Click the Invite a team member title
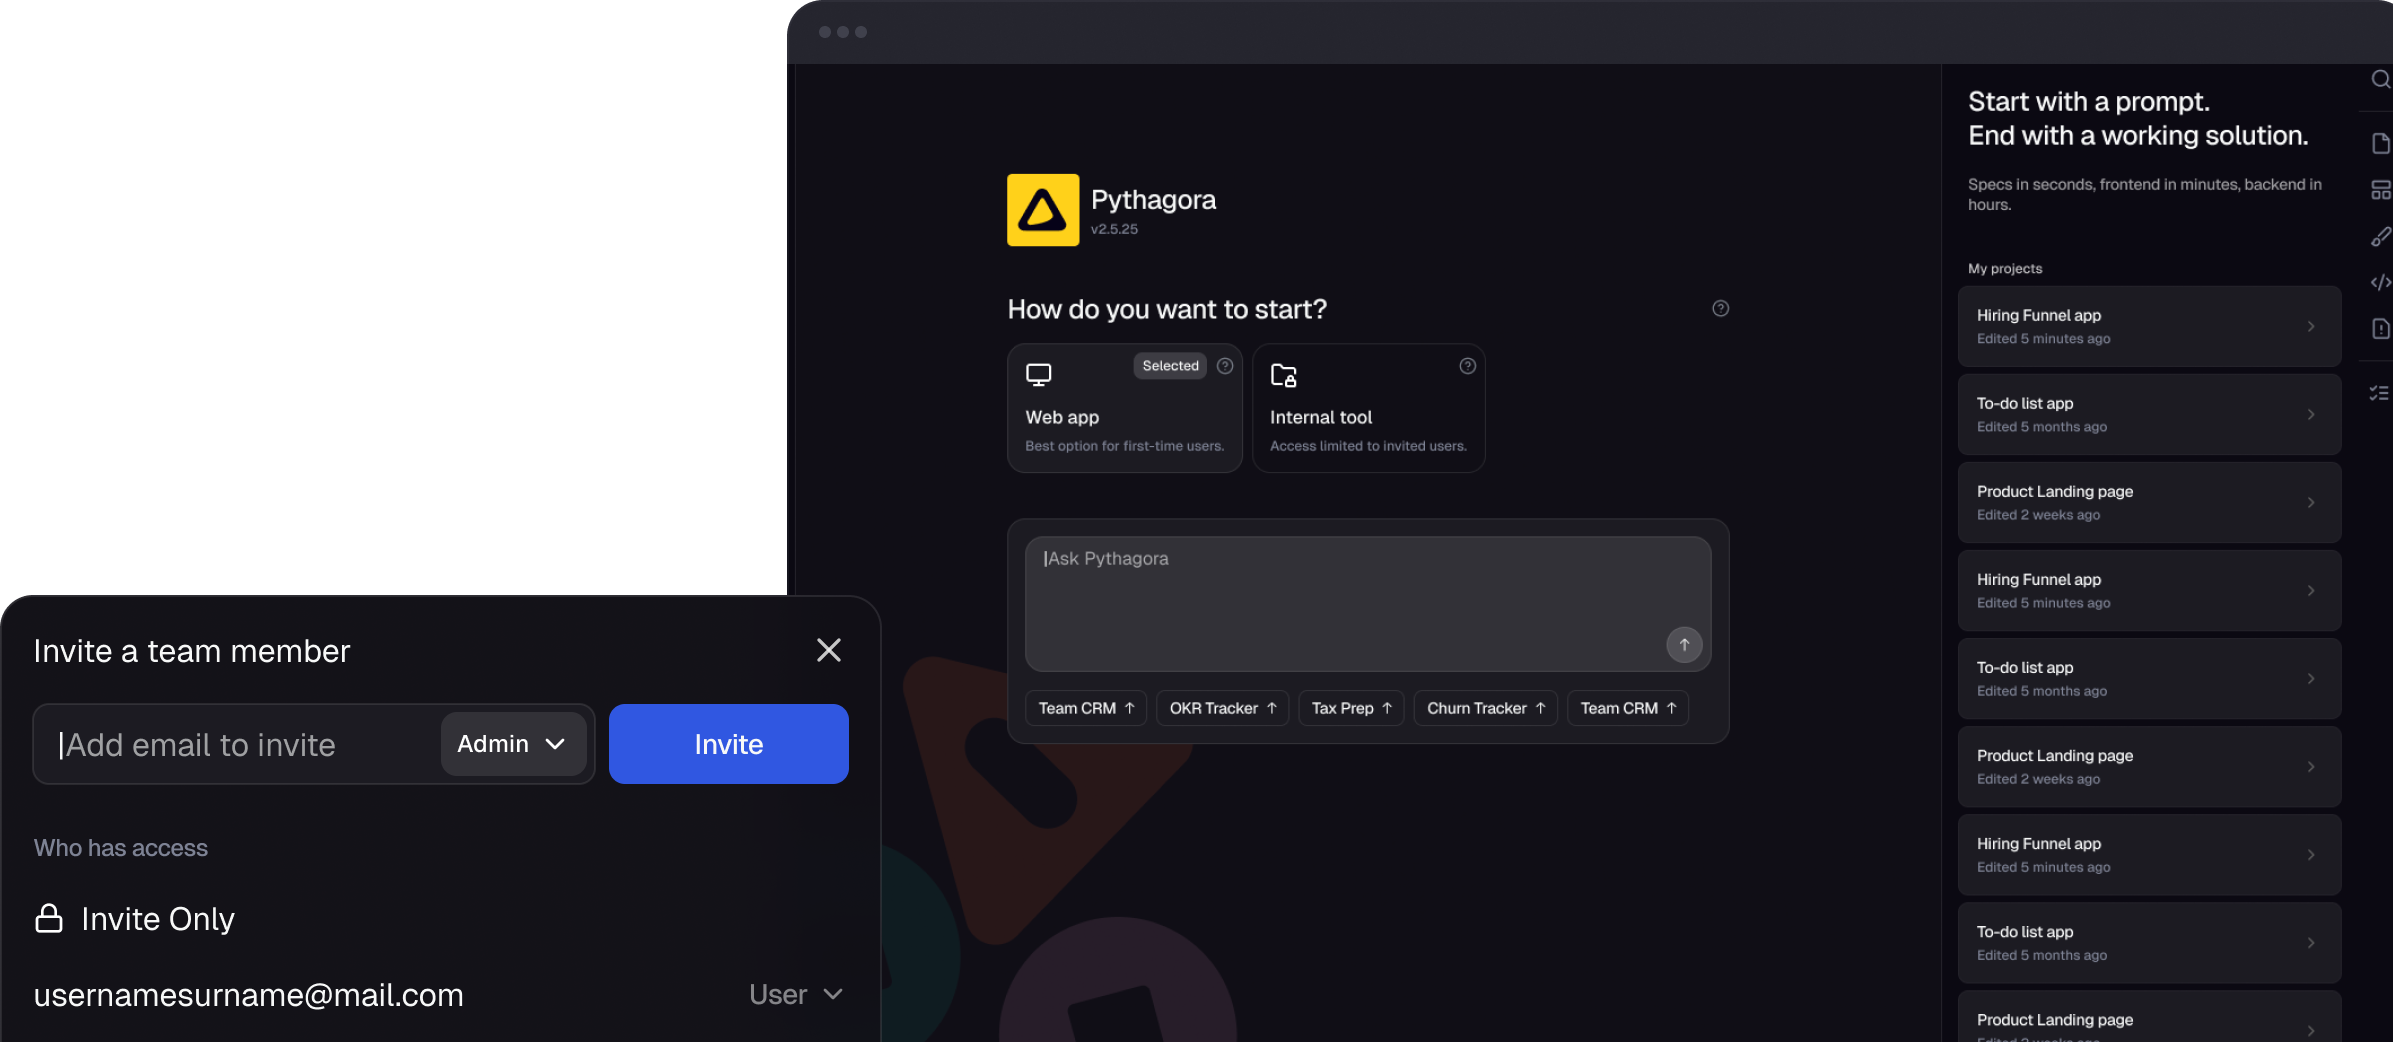Viewport: 2393px width, 1042px height. coord(192,651)
